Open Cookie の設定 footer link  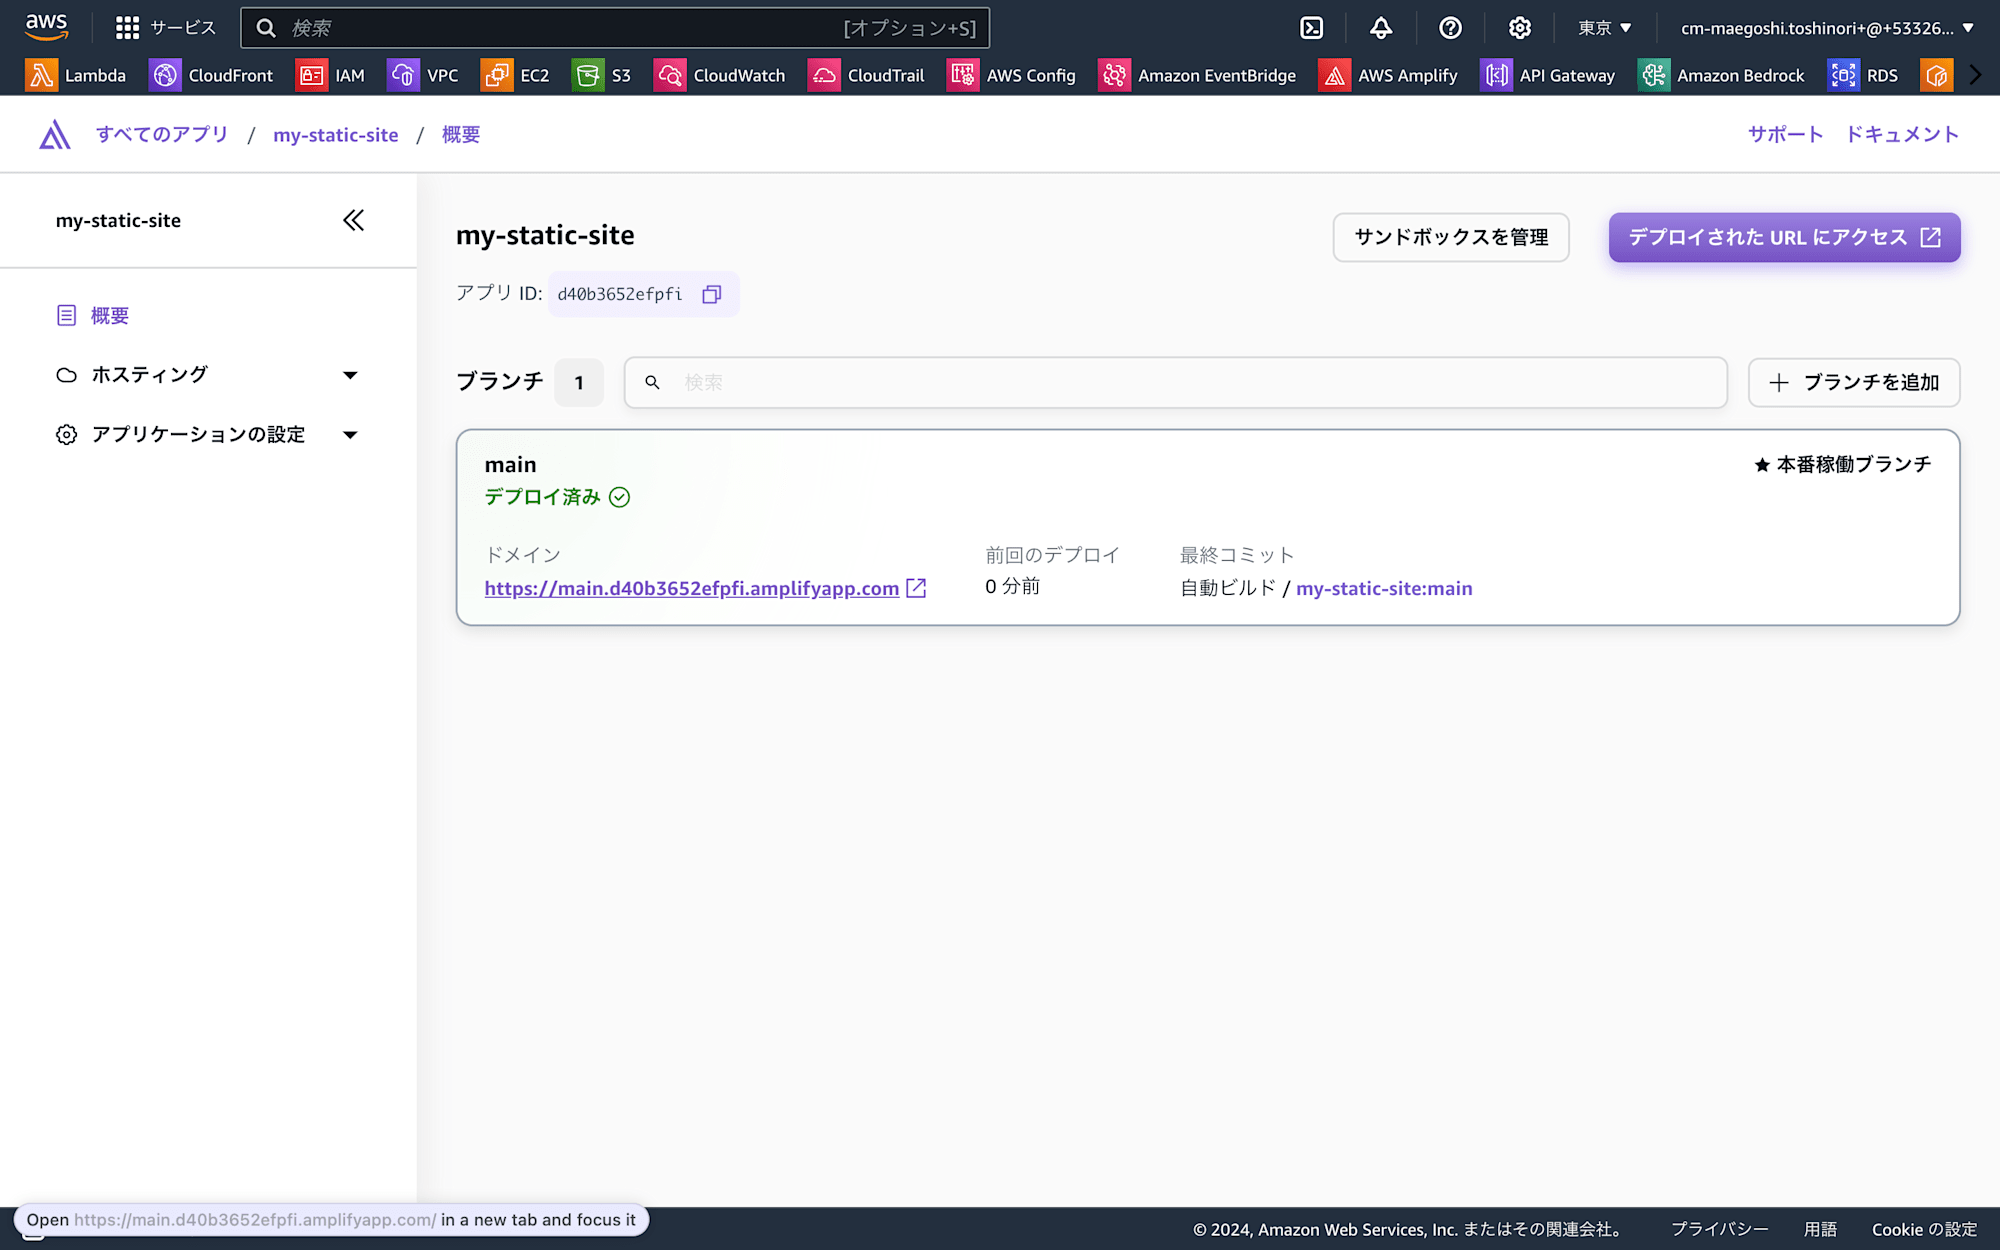click(x=1924, y=1229)
